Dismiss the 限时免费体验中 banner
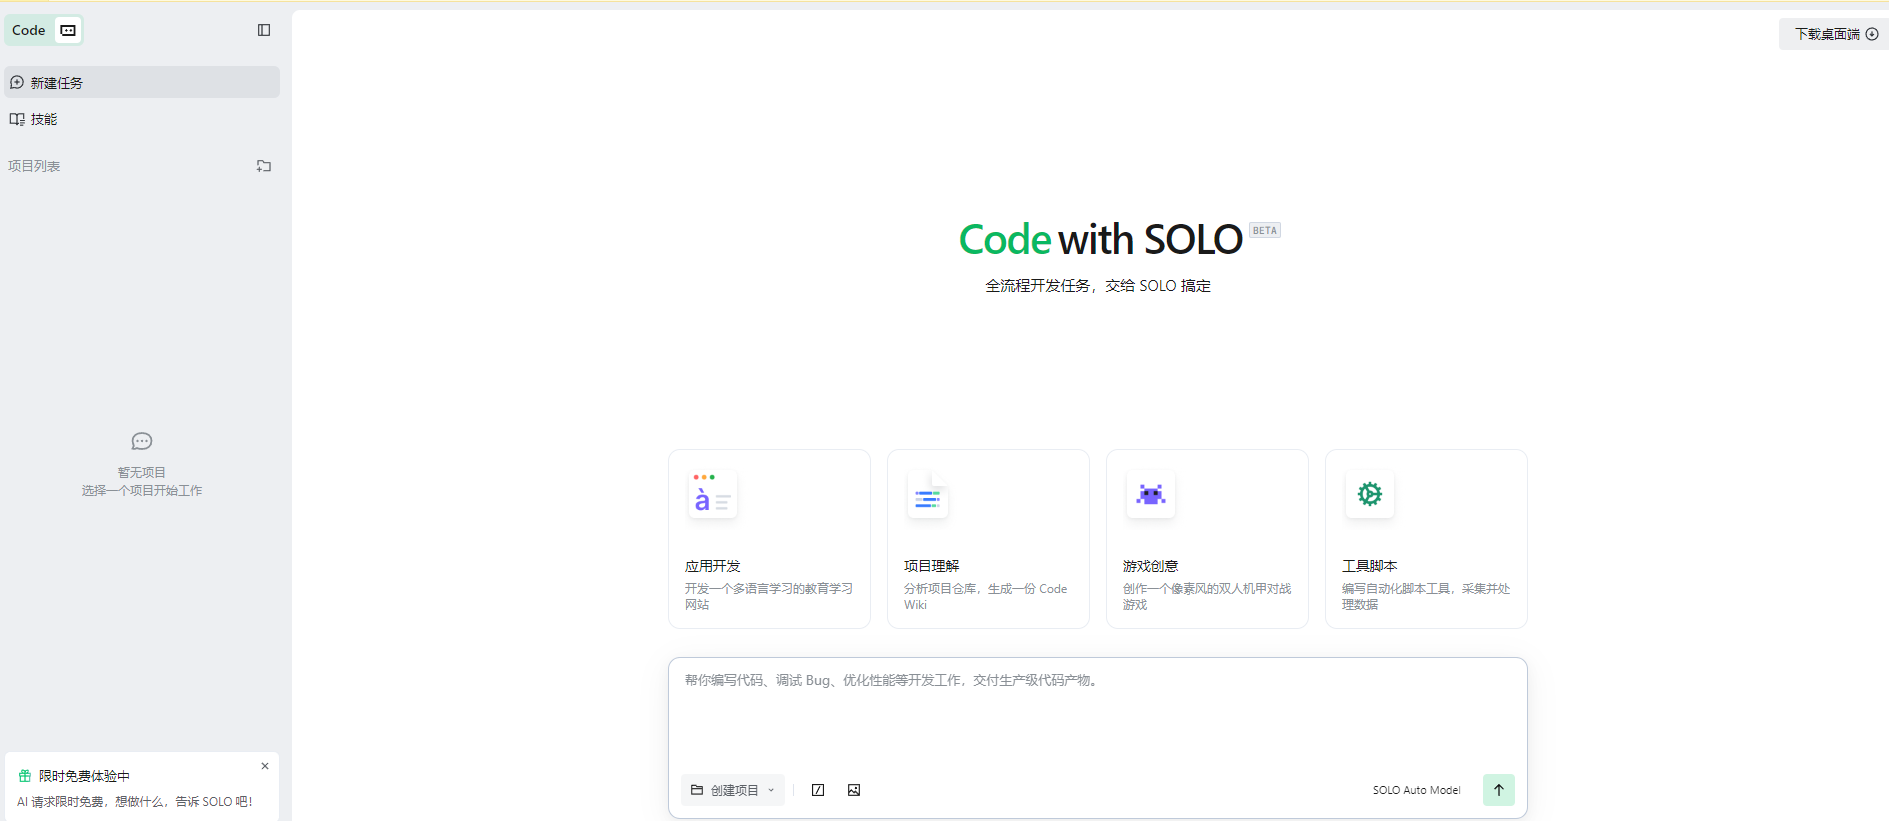Screen dimensions: 1889x821 [265, 766]
